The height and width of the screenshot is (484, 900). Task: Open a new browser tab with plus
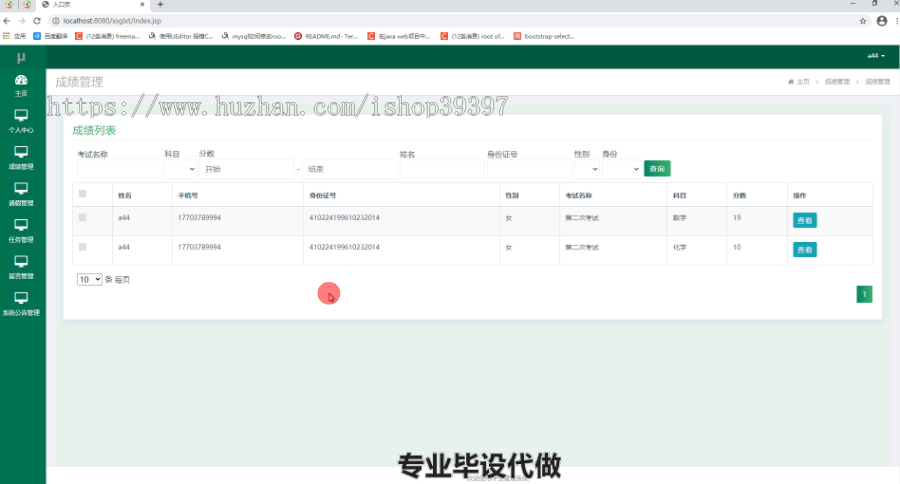coord(160,5)
